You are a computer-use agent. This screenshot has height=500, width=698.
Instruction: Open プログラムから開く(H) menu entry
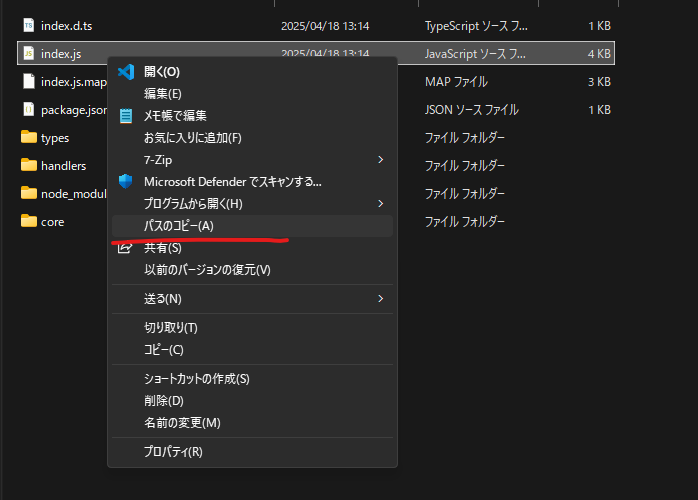252,203
